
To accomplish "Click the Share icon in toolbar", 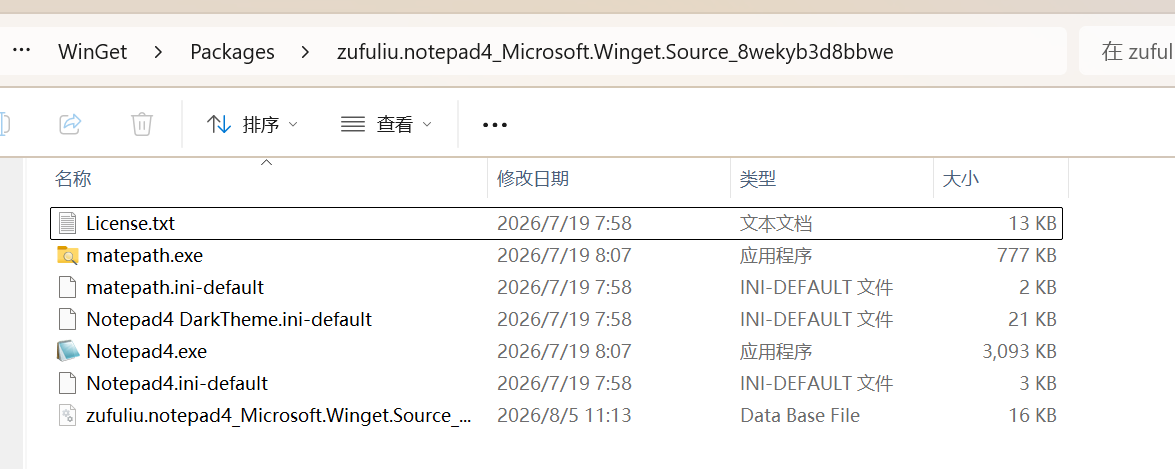I will coord(70,124).
